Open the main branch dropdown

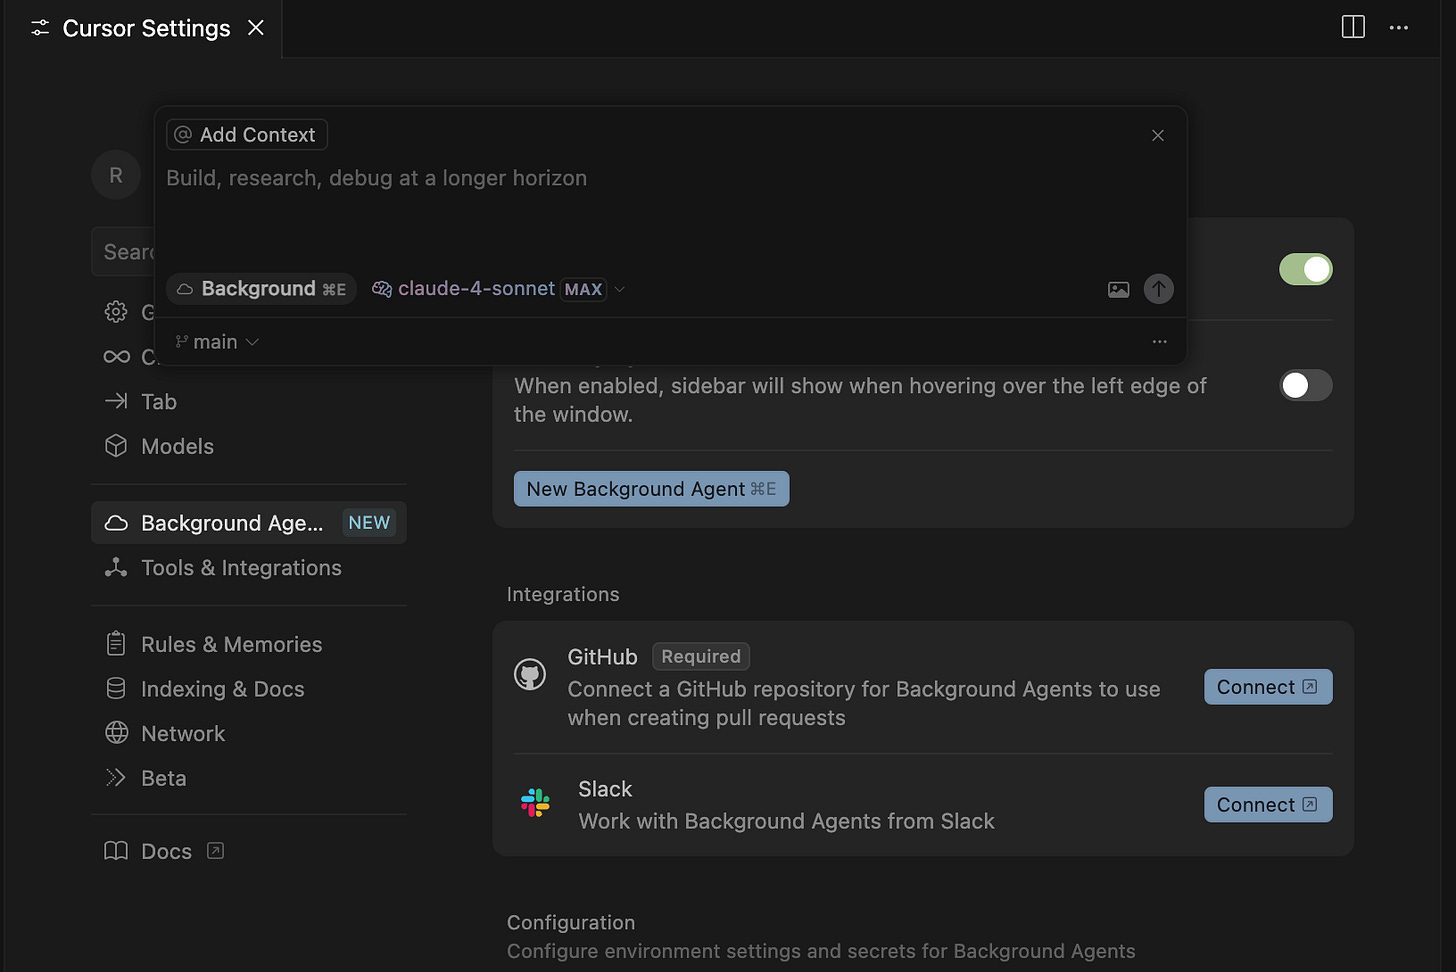(217, 342)
